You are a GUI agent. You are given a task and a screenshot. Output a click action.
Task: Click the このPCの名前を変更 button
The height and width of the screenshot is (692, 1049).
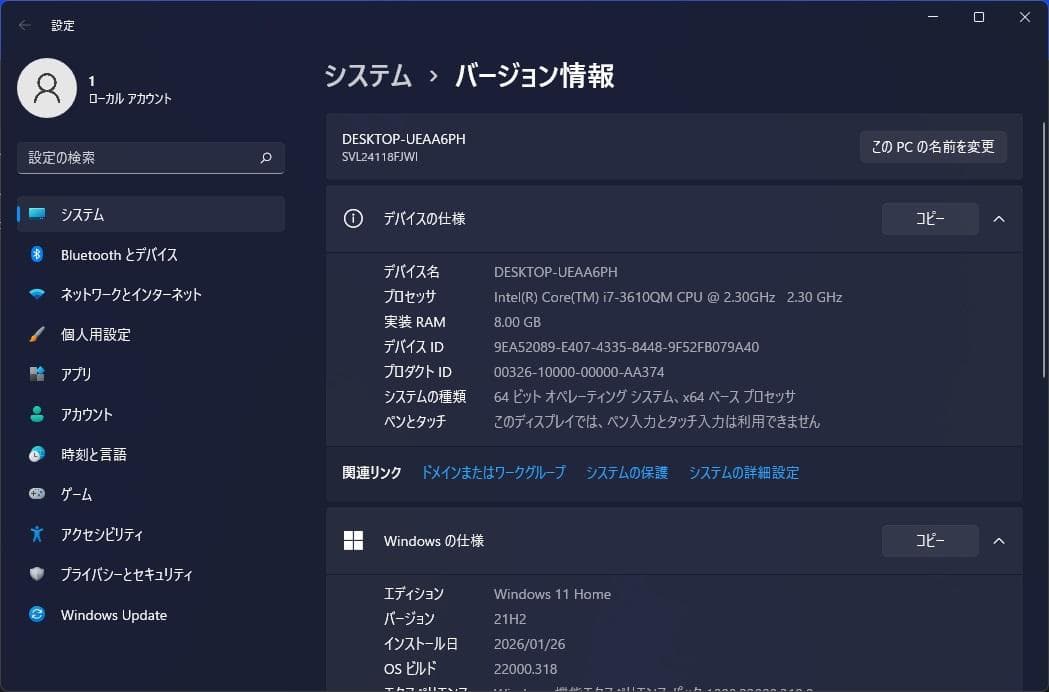(932, 146)
